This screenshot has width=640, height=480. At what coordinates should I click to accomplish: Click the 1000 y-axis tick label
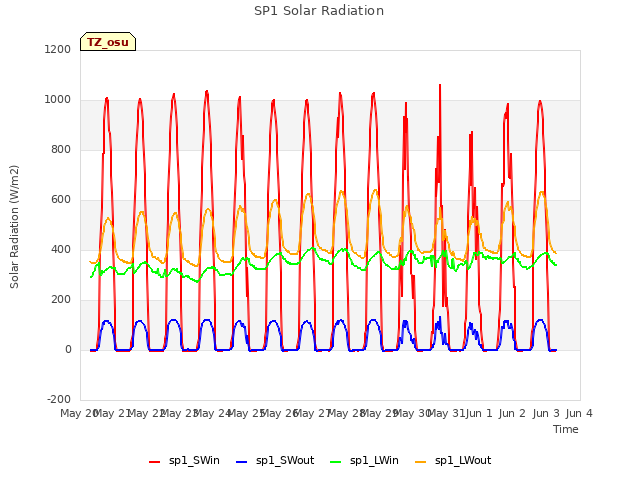58,100
